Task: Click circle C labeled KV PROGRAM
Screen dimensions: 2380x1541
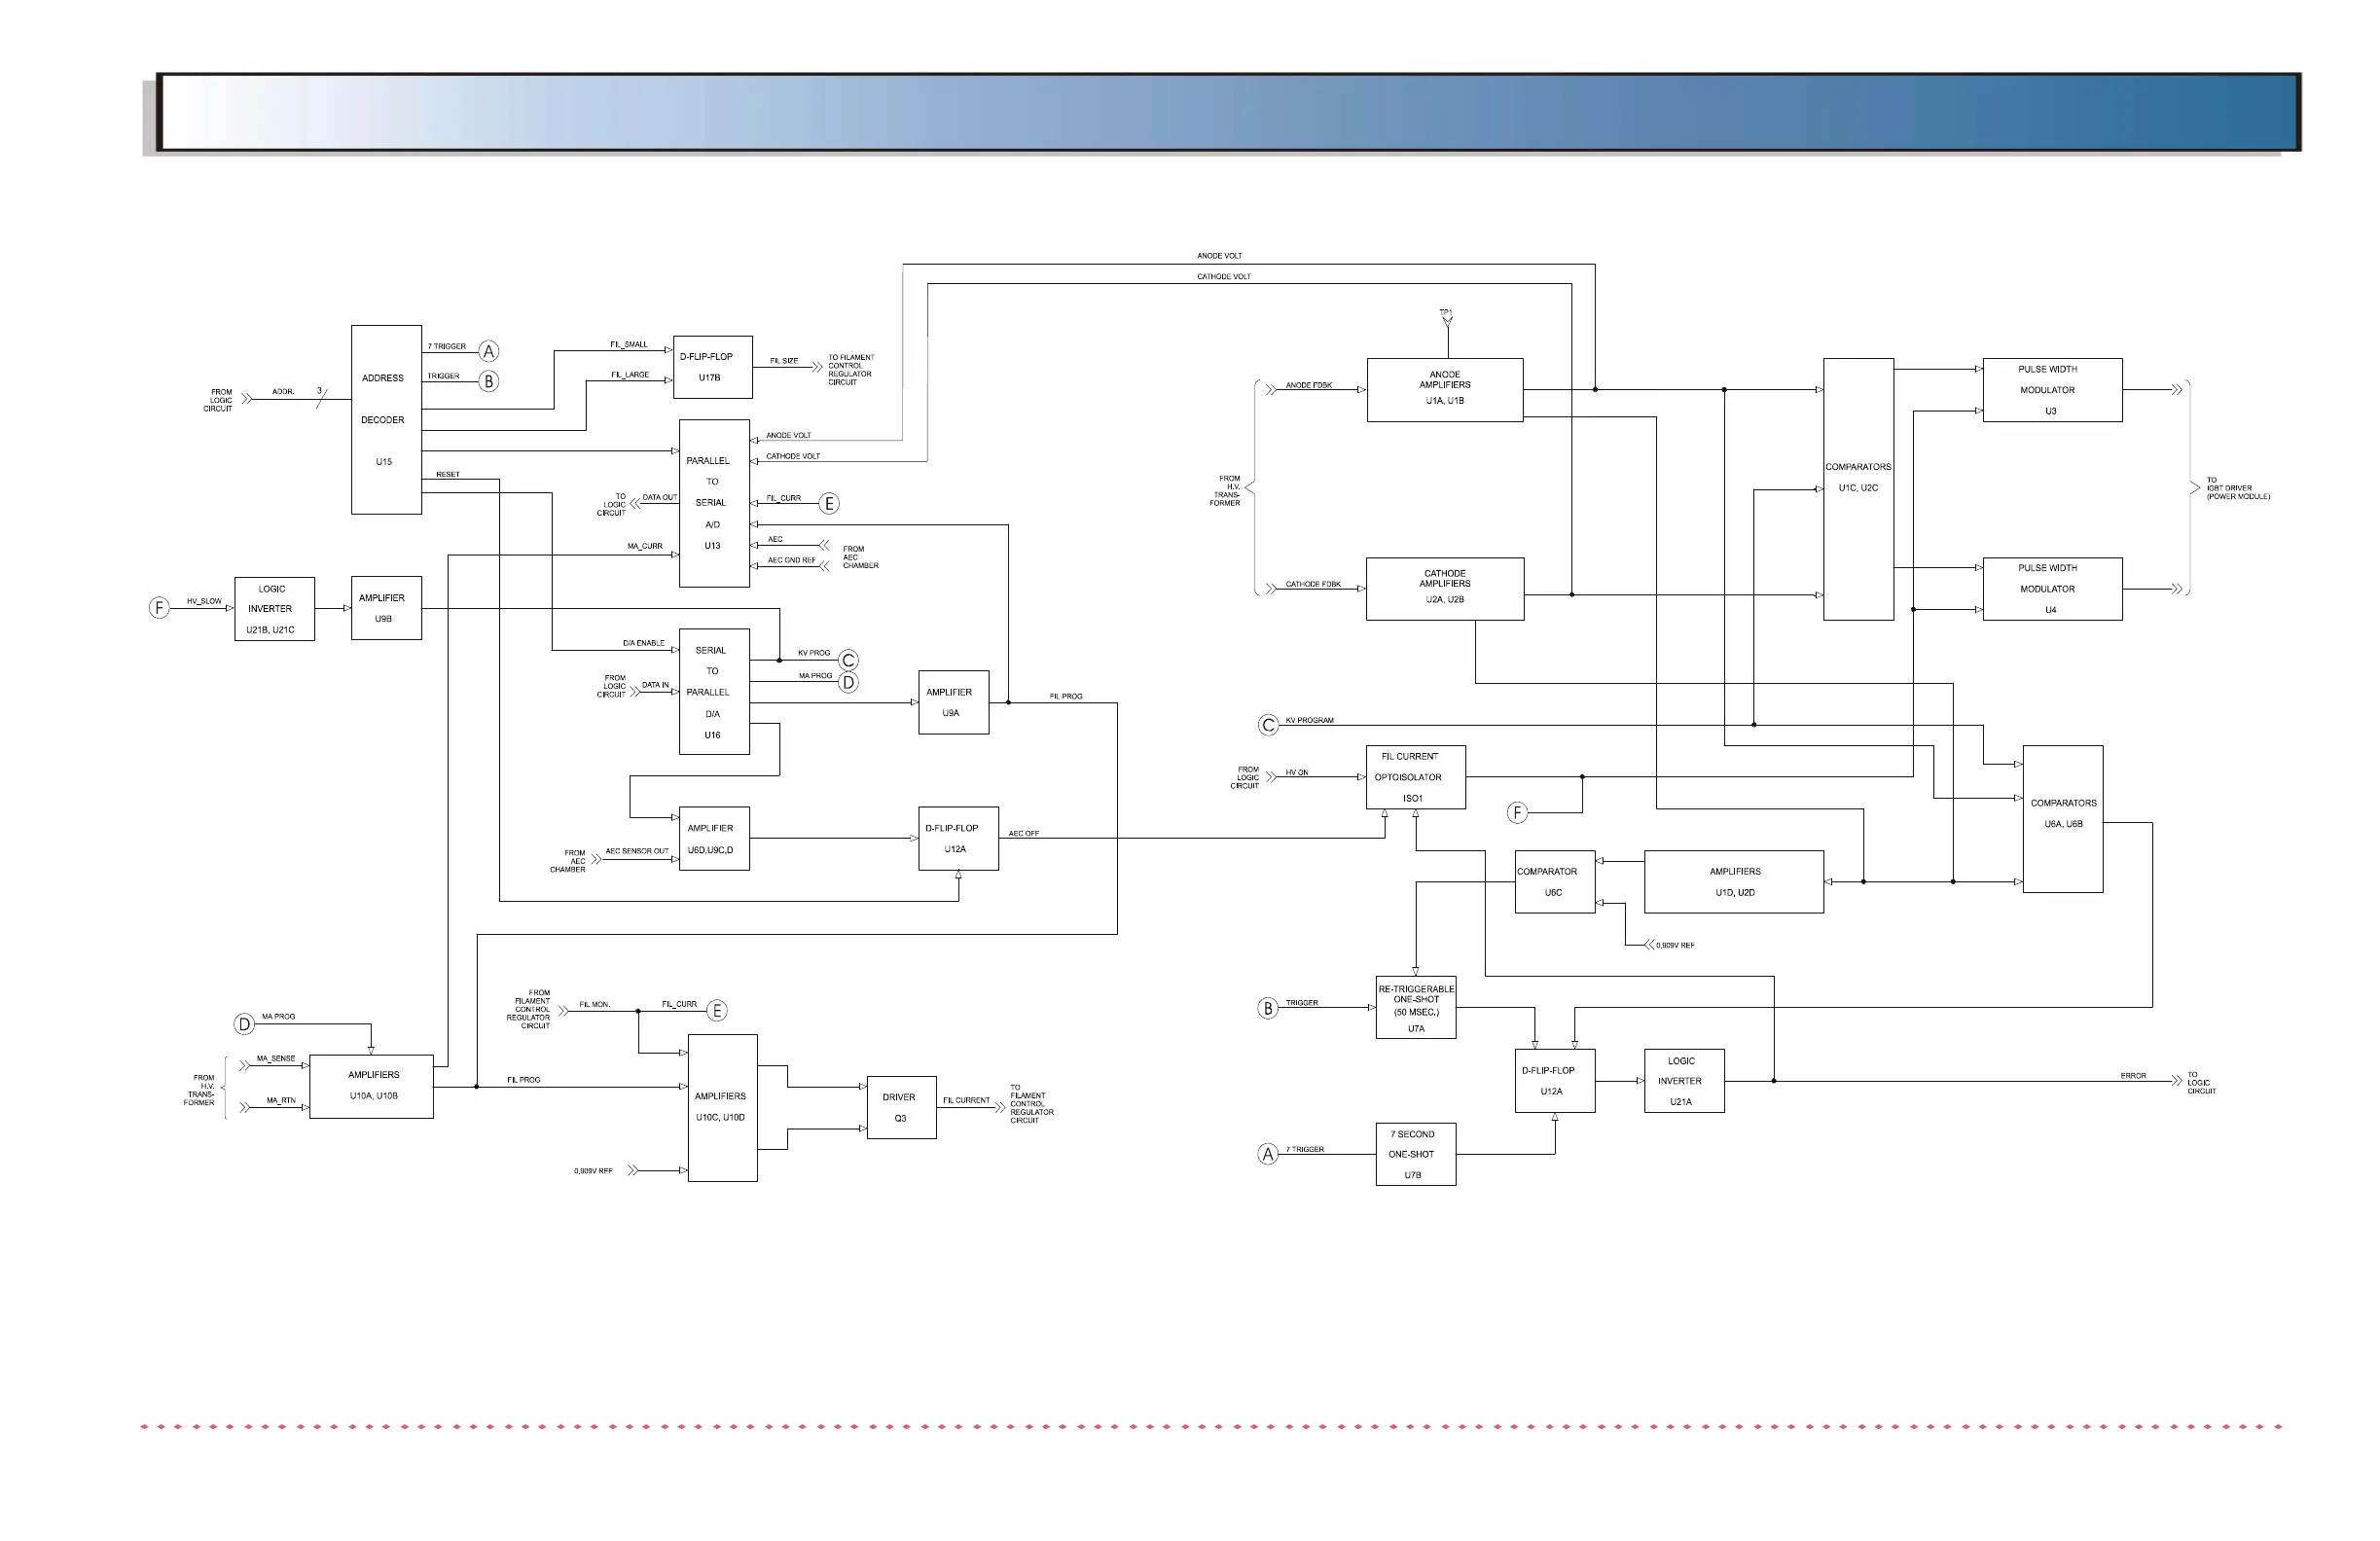Action: point(1268,725)
